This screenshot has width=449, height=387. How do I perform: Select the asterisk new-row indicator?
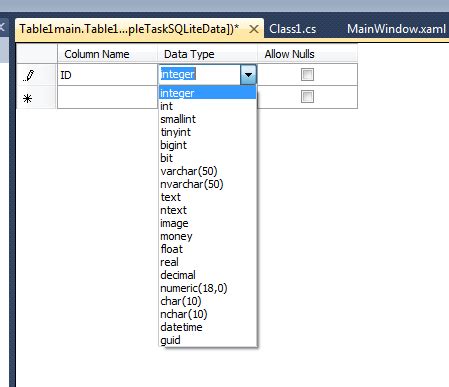click(x=27, y=98)
